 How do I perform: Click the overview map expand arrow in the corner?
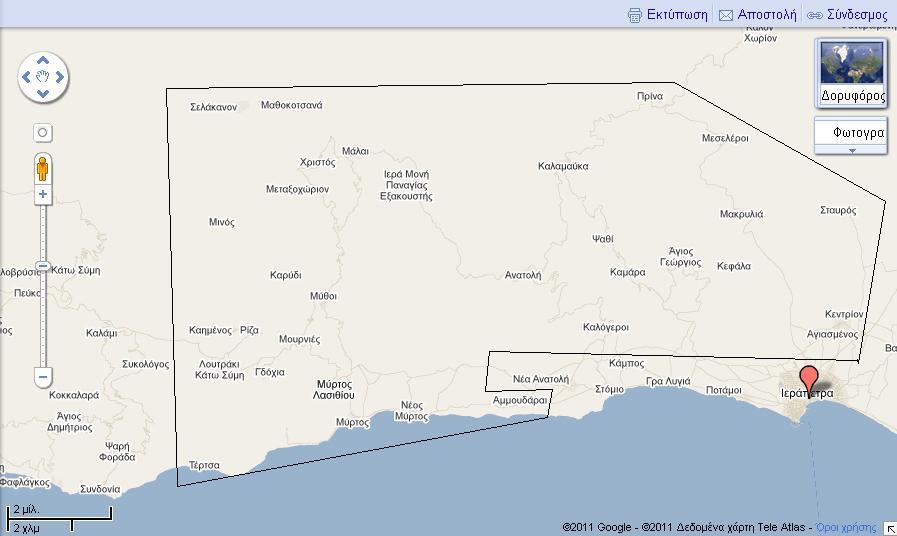tap(890, 529)
